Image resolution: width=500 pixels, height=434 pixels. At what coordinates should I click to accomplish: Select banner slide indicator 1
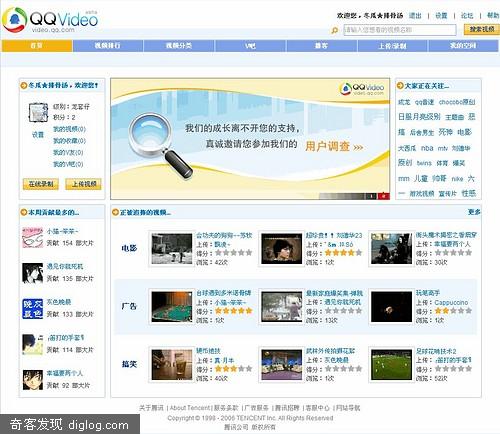point(371,196)
